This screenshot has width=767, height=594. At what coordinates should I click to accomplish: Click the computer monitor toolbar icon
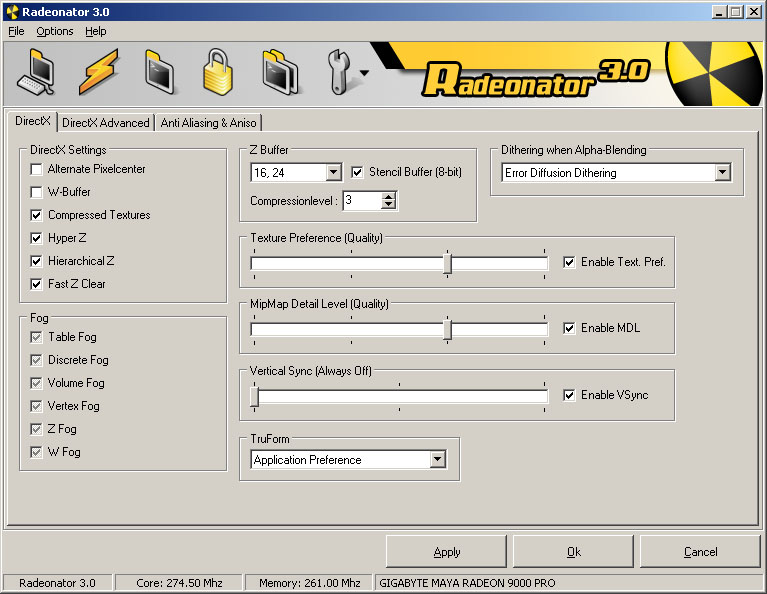tap(35, 72)
